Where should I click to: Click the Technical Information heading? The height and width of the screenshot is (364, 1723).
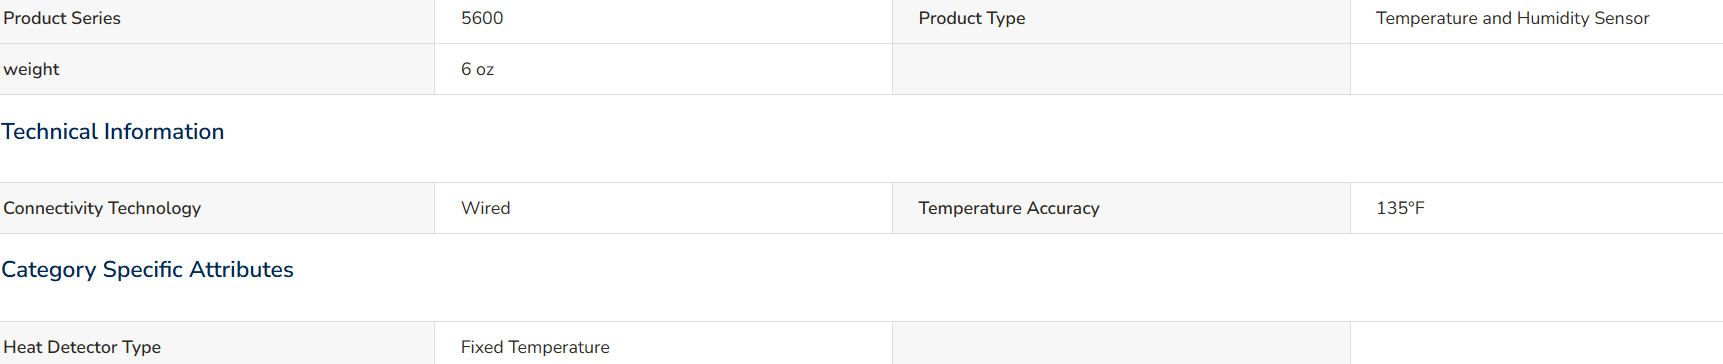(113, 131)
